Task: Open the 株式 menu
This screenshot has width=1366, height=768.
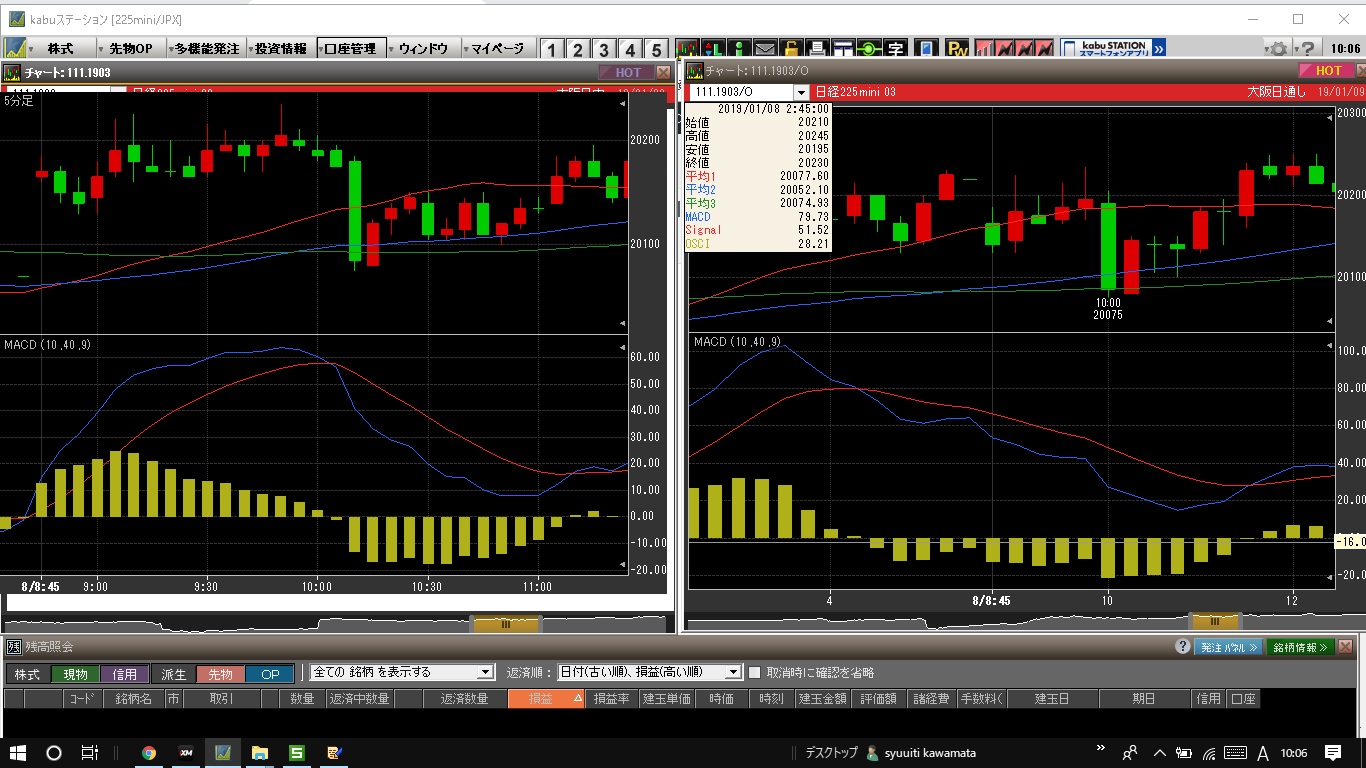Action: [x=61, y=48]
